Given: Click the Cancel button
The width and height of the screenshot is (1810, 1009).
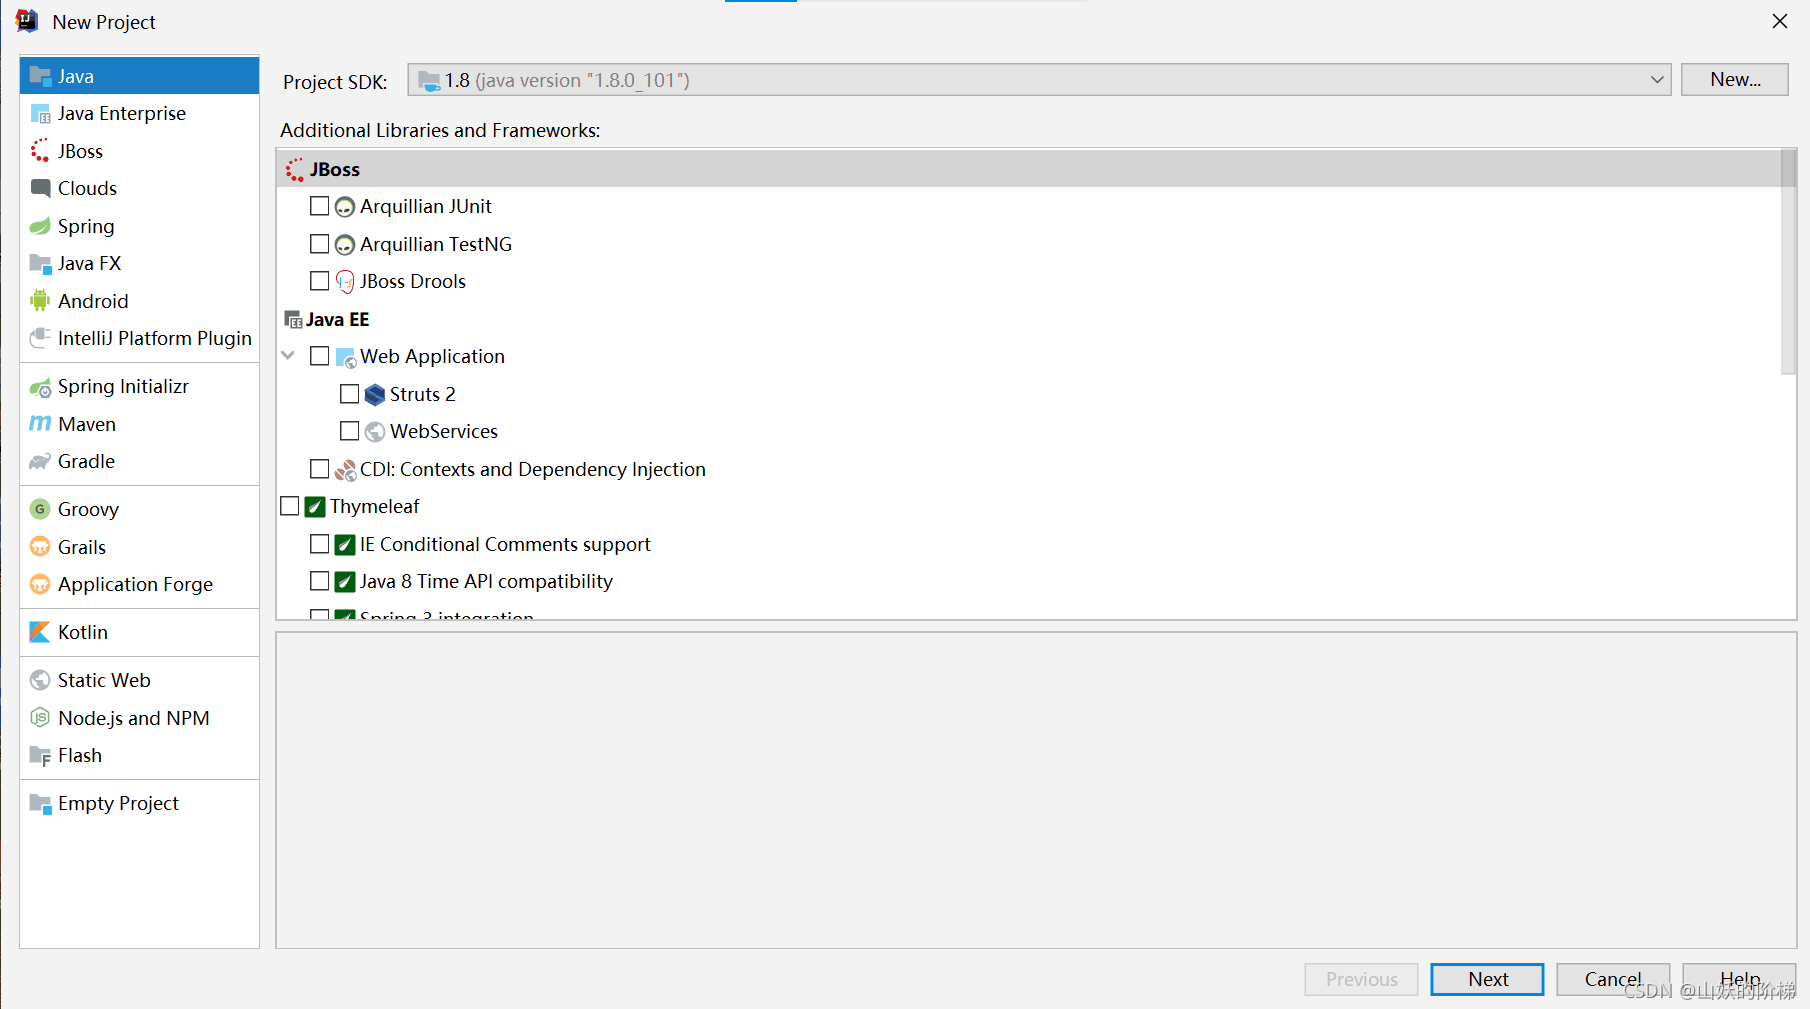Looking at the screenshot, I should tap(1613, 979).
